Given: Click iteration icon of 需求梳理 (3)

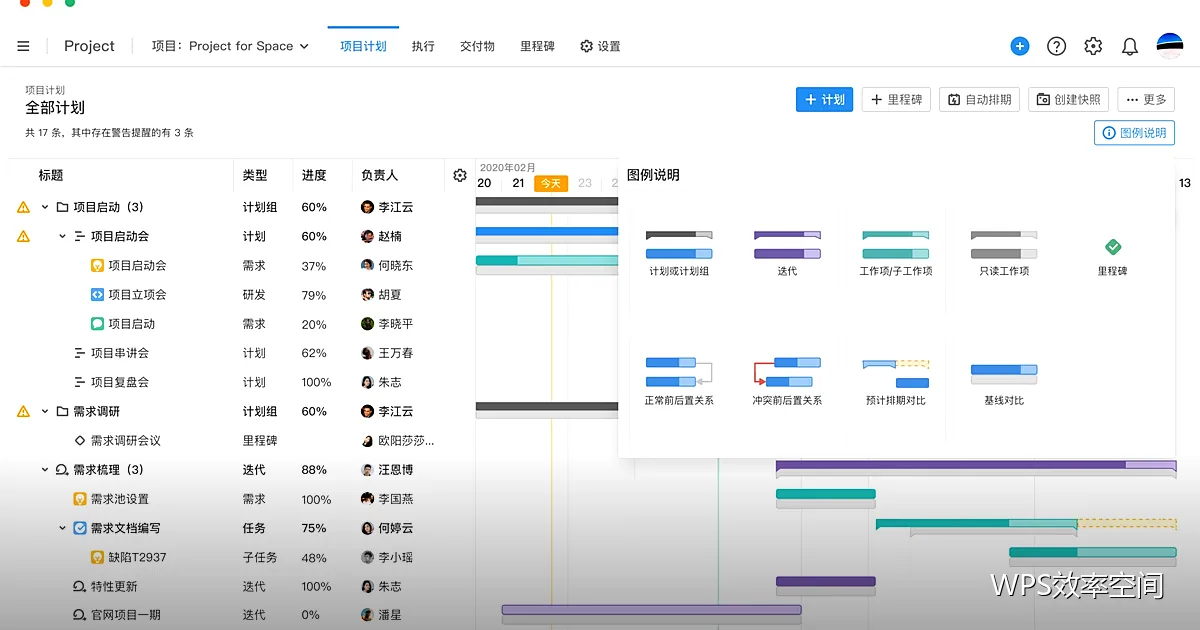Looking at the screenshot, I should (x=62, y=469).
